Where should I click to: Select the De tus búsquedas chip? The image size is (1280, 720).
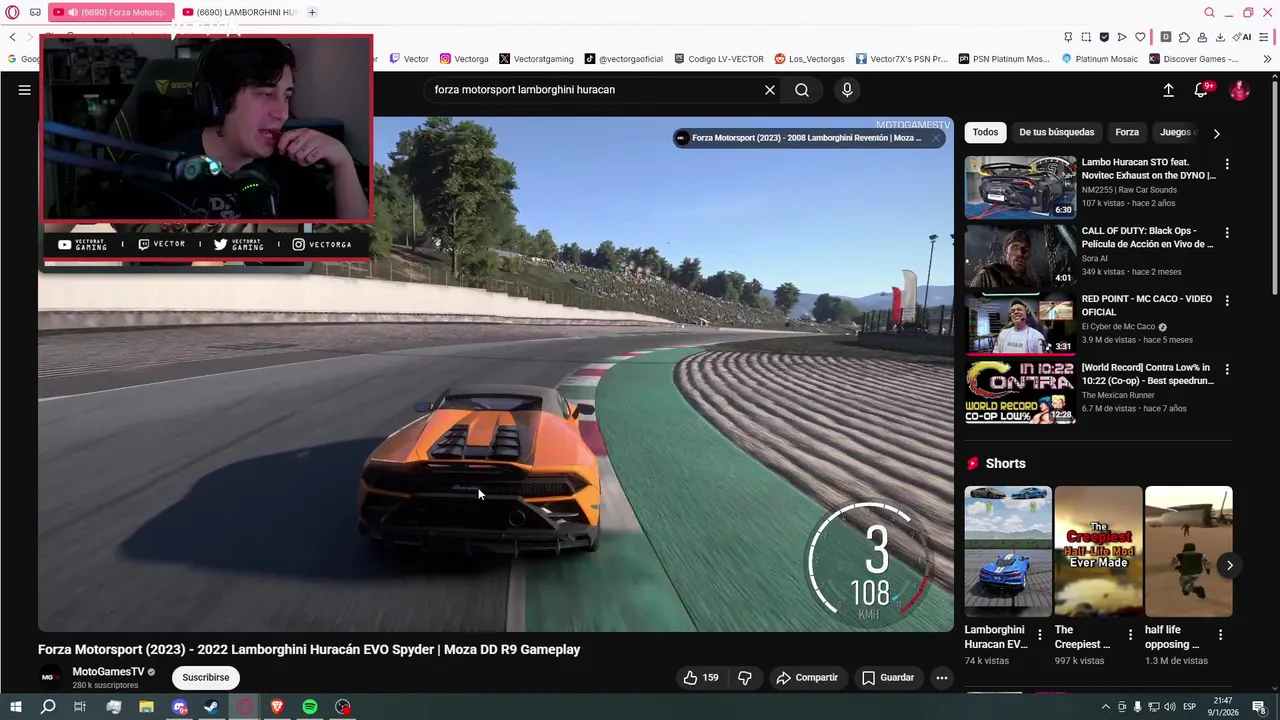point(1056,132)
